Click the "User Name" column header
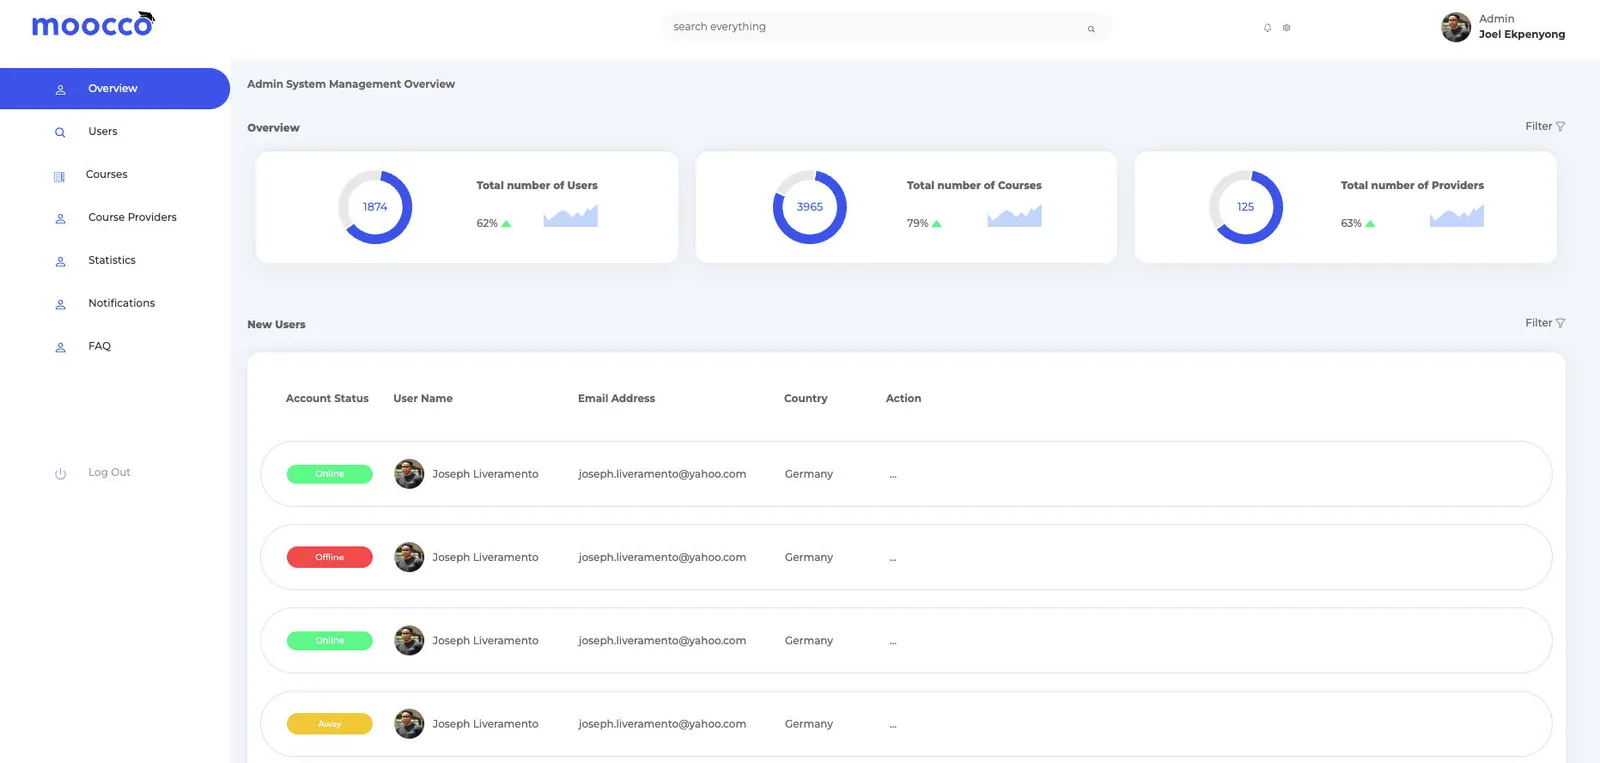The height and width of the screenshot is (763, 1600). click(423, 398)
